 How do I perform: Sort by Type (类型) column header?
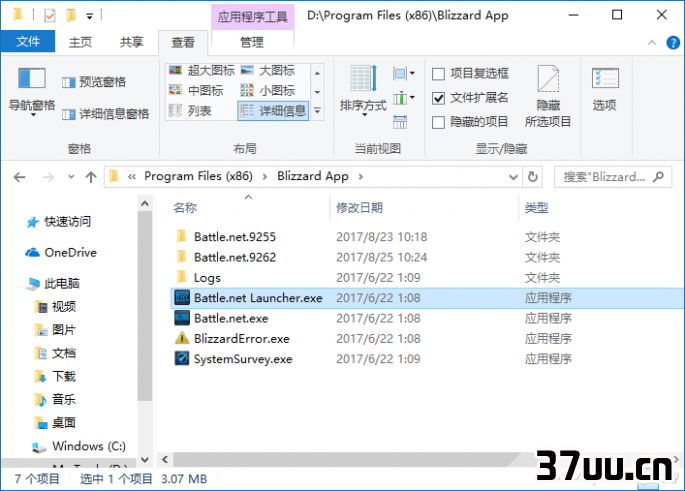coord(536,207)
